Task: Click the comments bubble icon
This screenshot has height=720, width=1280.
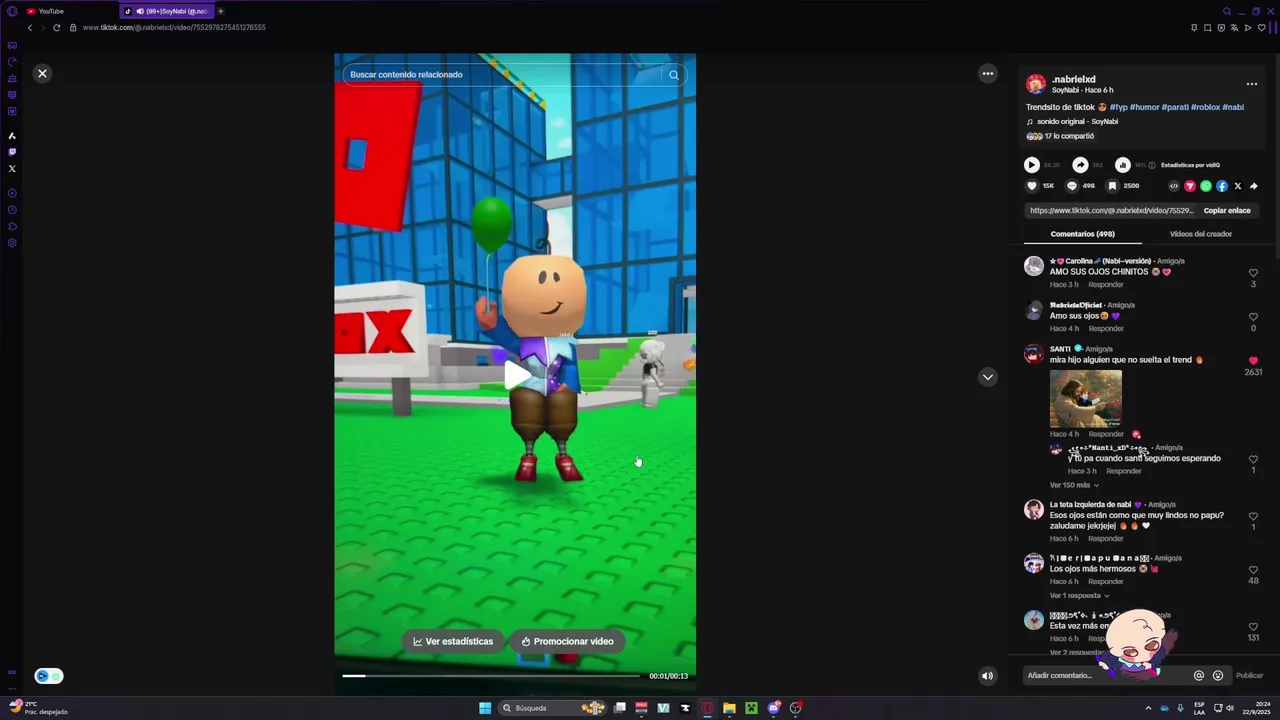Action: [1072, 186]
